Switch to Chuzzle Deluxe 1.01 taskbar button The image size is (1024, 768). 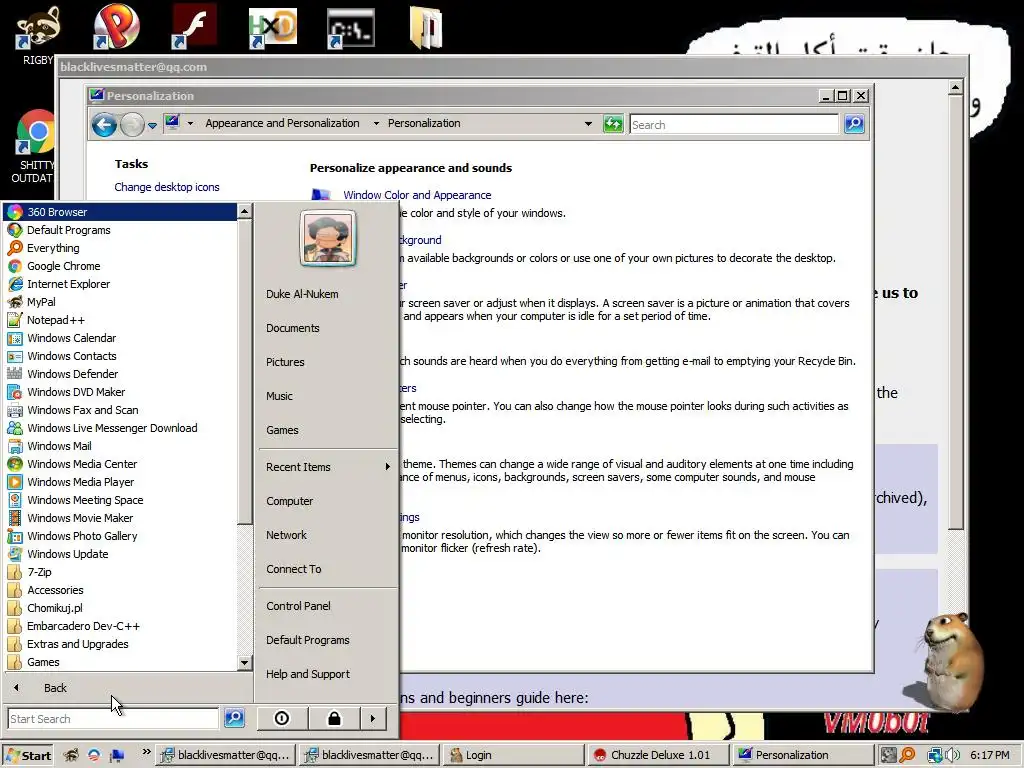pos(658,755)
